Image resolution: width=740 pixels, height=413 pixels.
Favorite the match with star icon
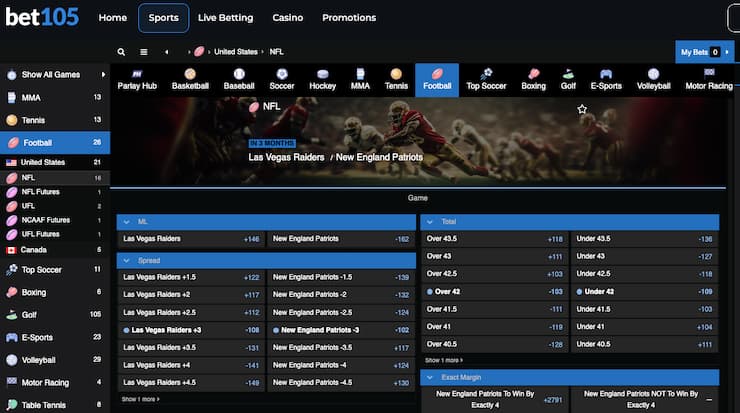click(x=582, y=109)
